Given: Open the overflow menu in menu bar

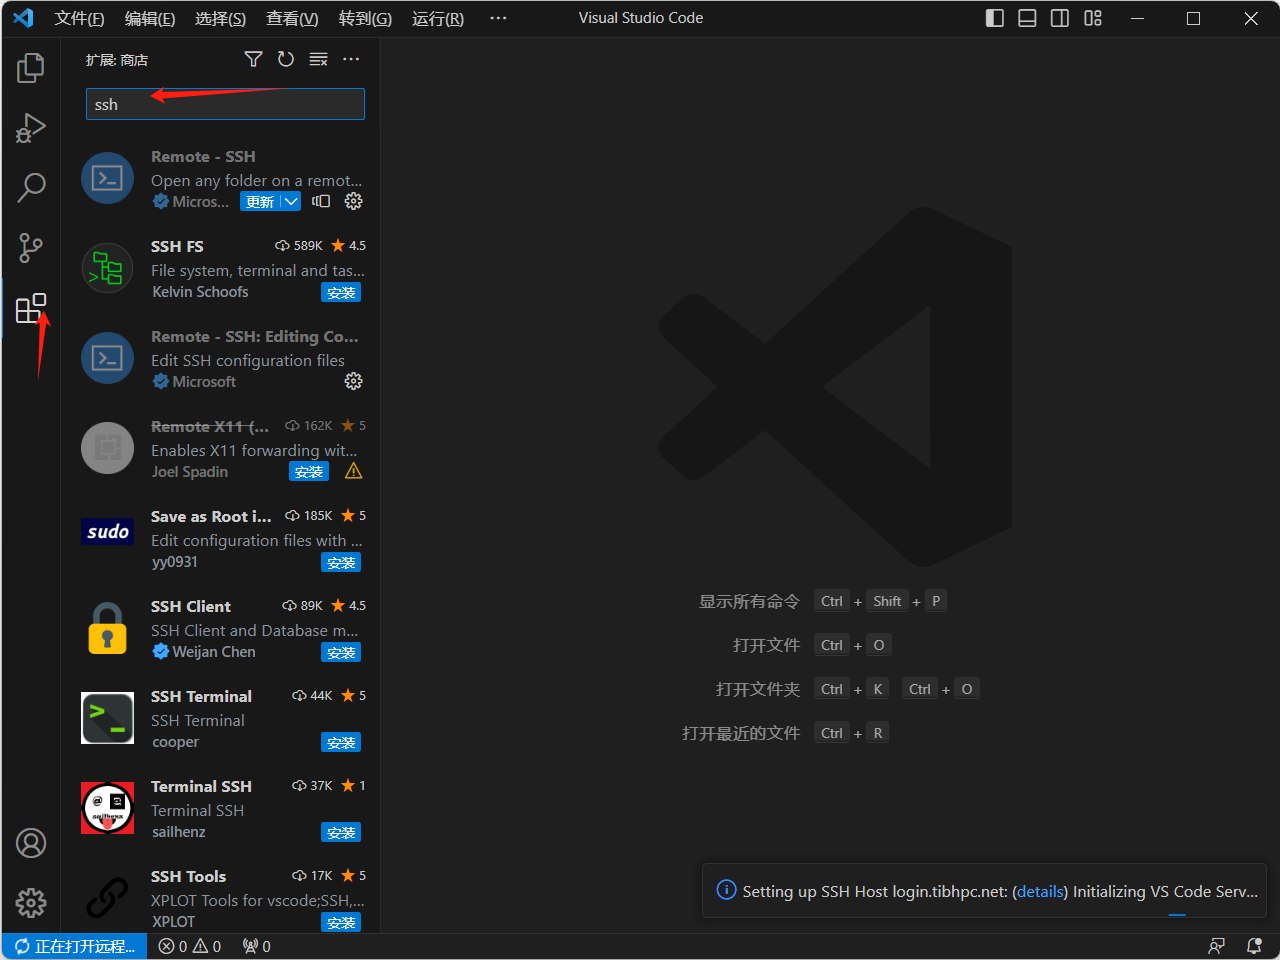Looking at the screenshot, I should point(498,18).
